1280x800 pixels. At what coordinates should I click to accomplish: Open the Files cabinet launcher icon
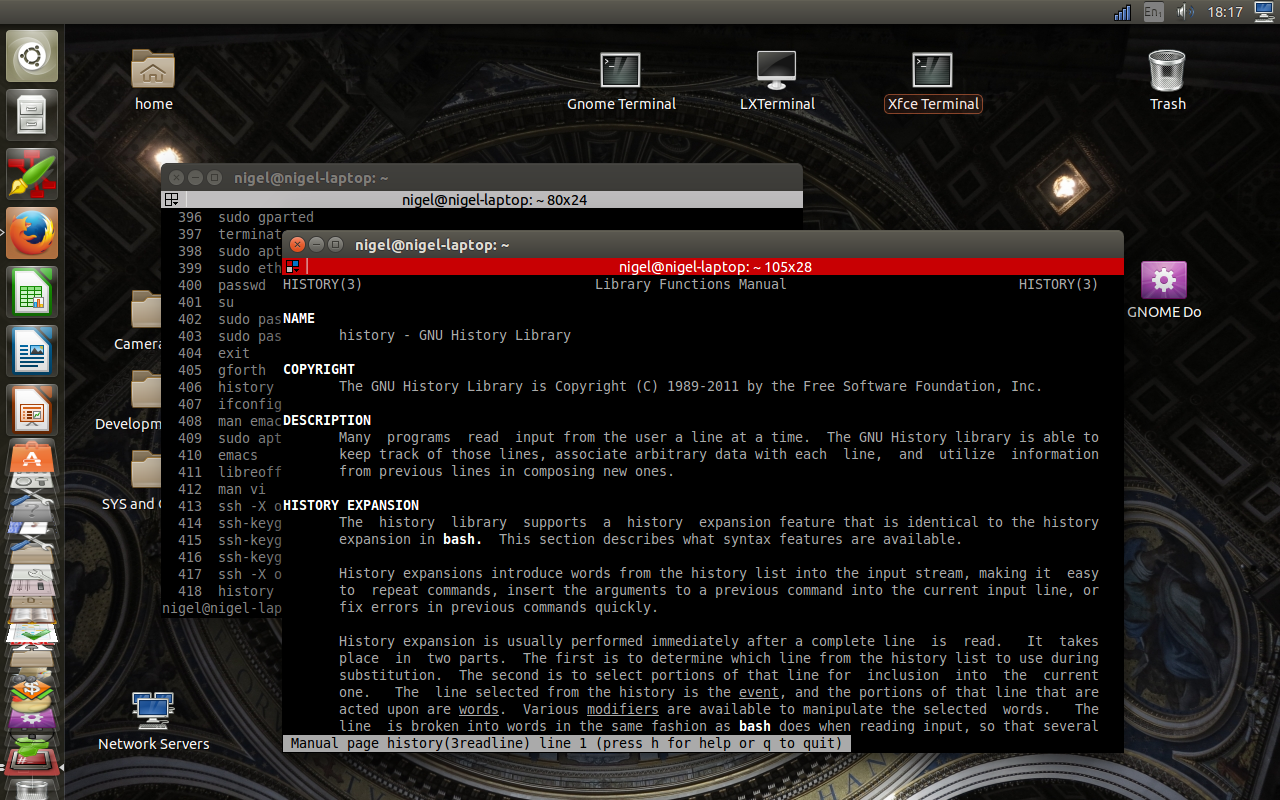pos(33,115)
